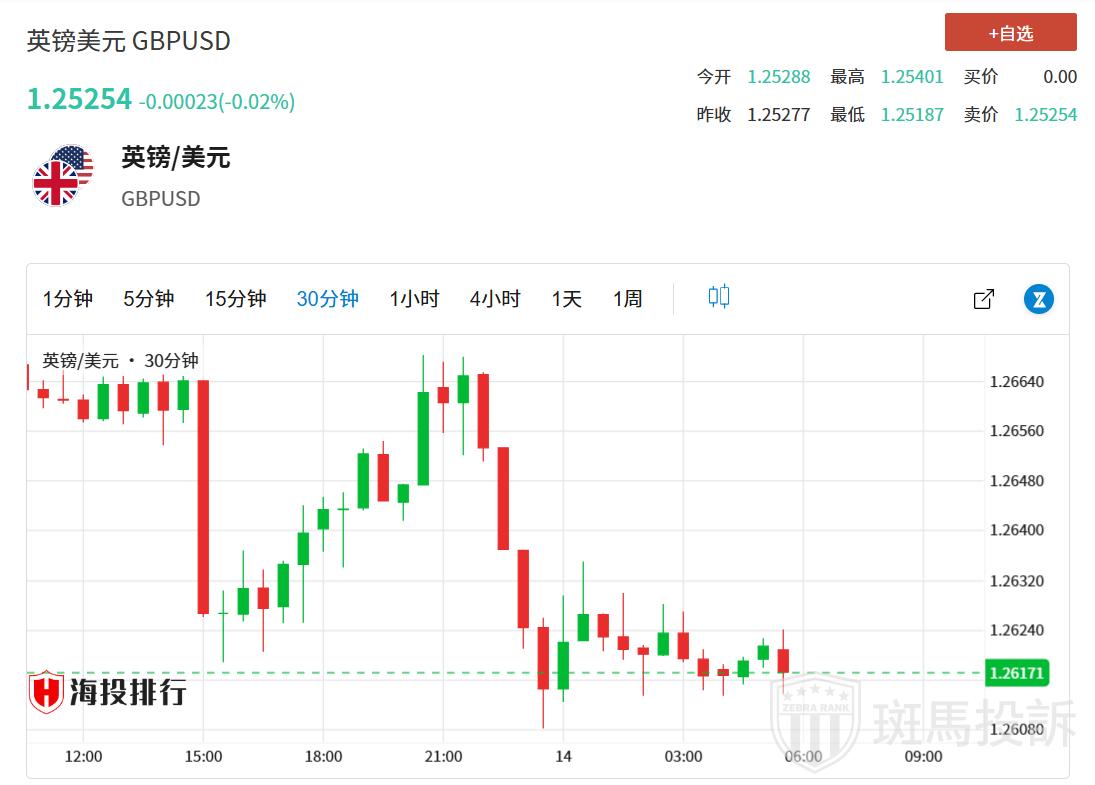Screen dimensions: 1095x785
Task: Open chart in new window icon
Action: 983,299
